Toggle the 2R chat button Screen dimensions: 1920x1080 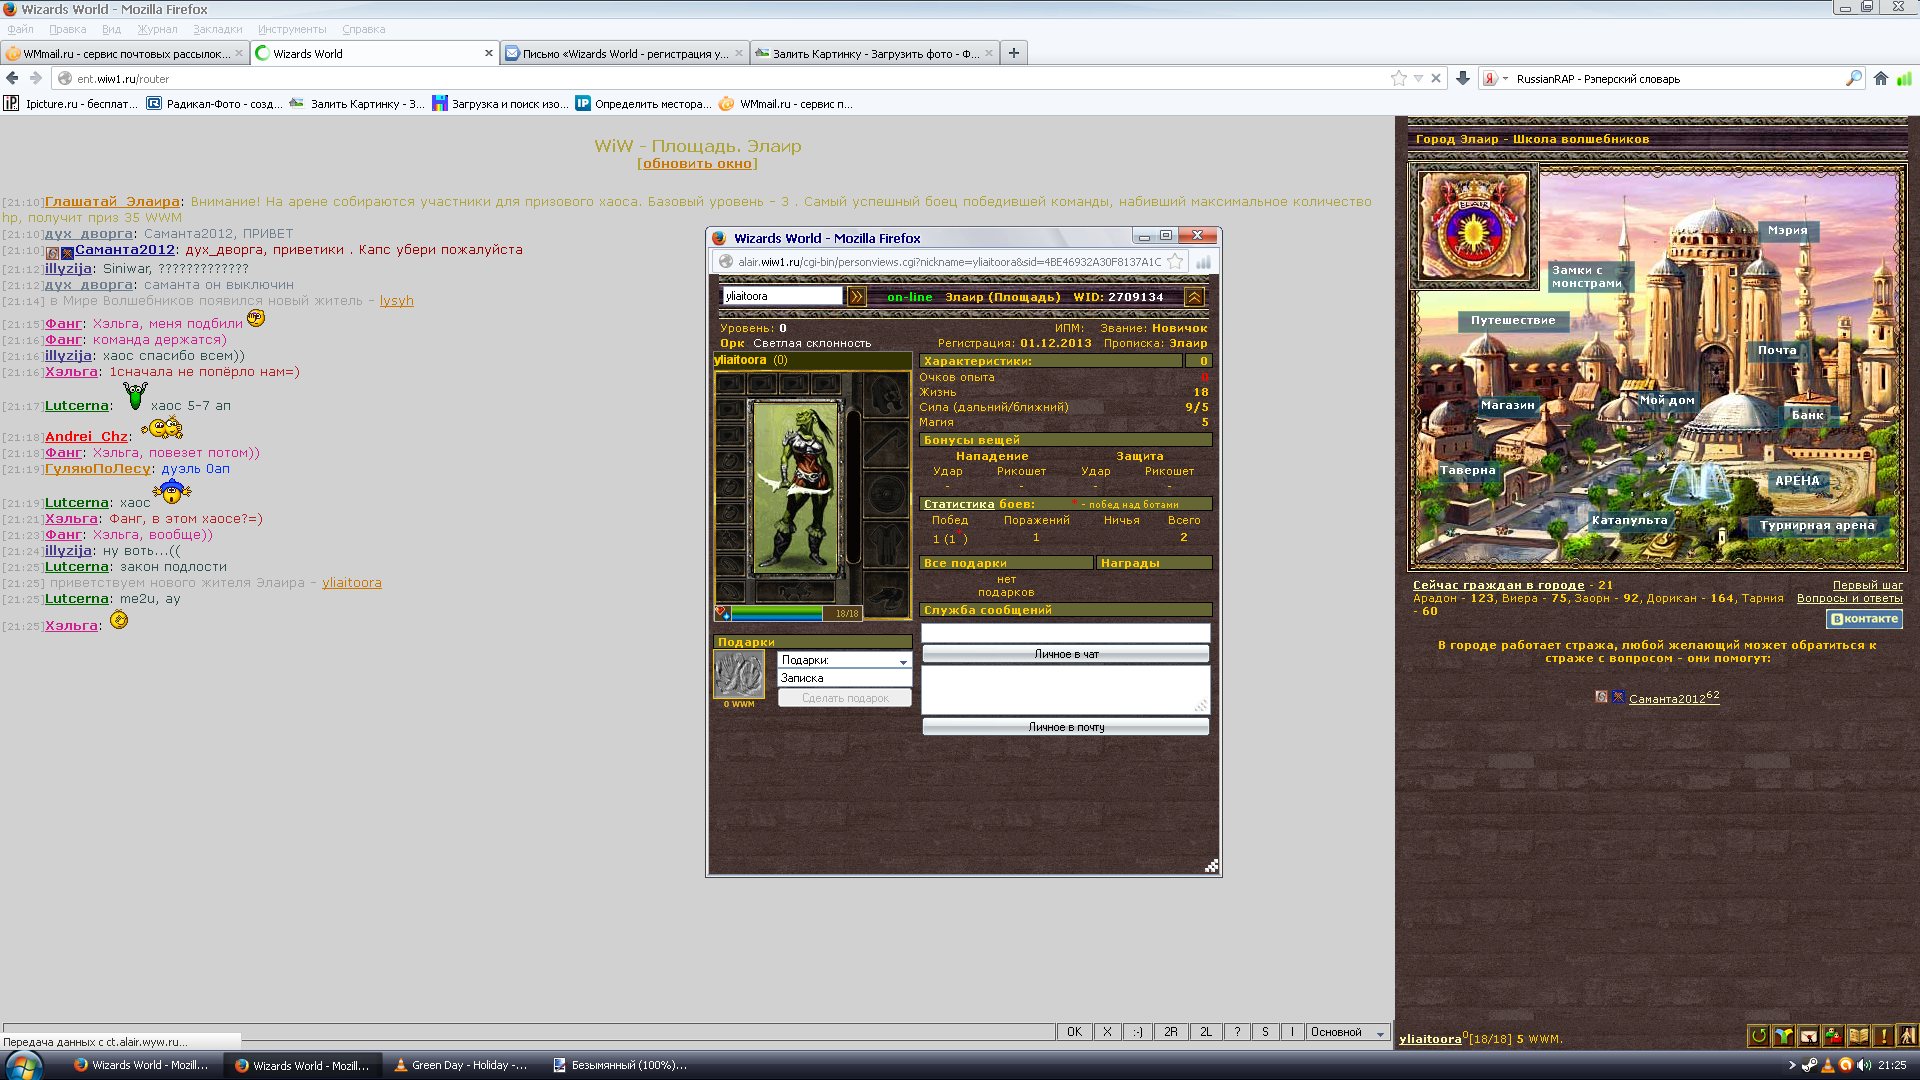pos(1170,1032)
